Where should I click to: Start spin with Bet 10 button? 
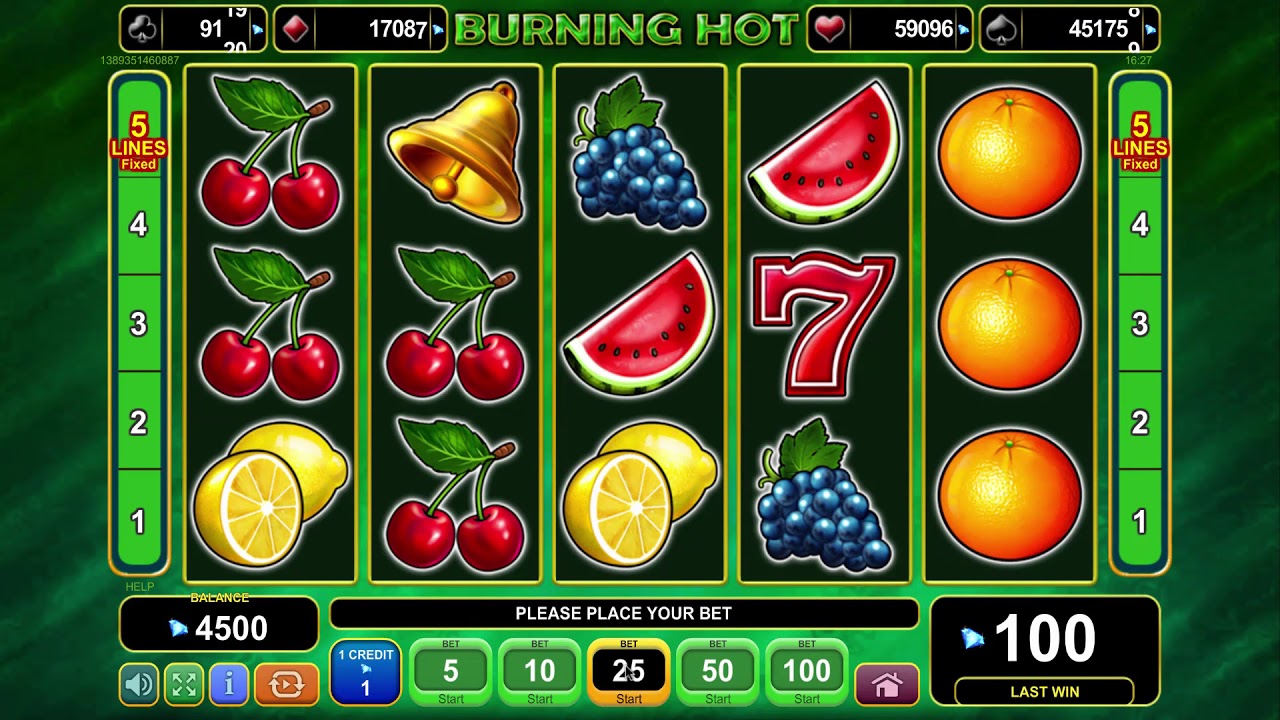(x=540, y=672)
